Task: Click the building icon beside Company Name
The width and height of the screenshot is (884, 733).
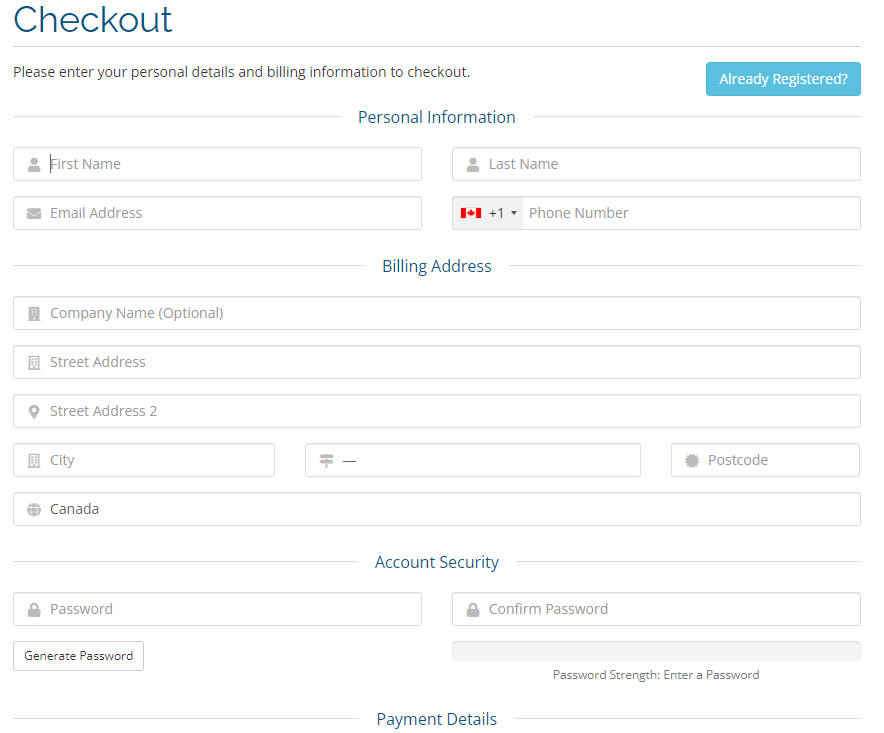Action: 34,314
